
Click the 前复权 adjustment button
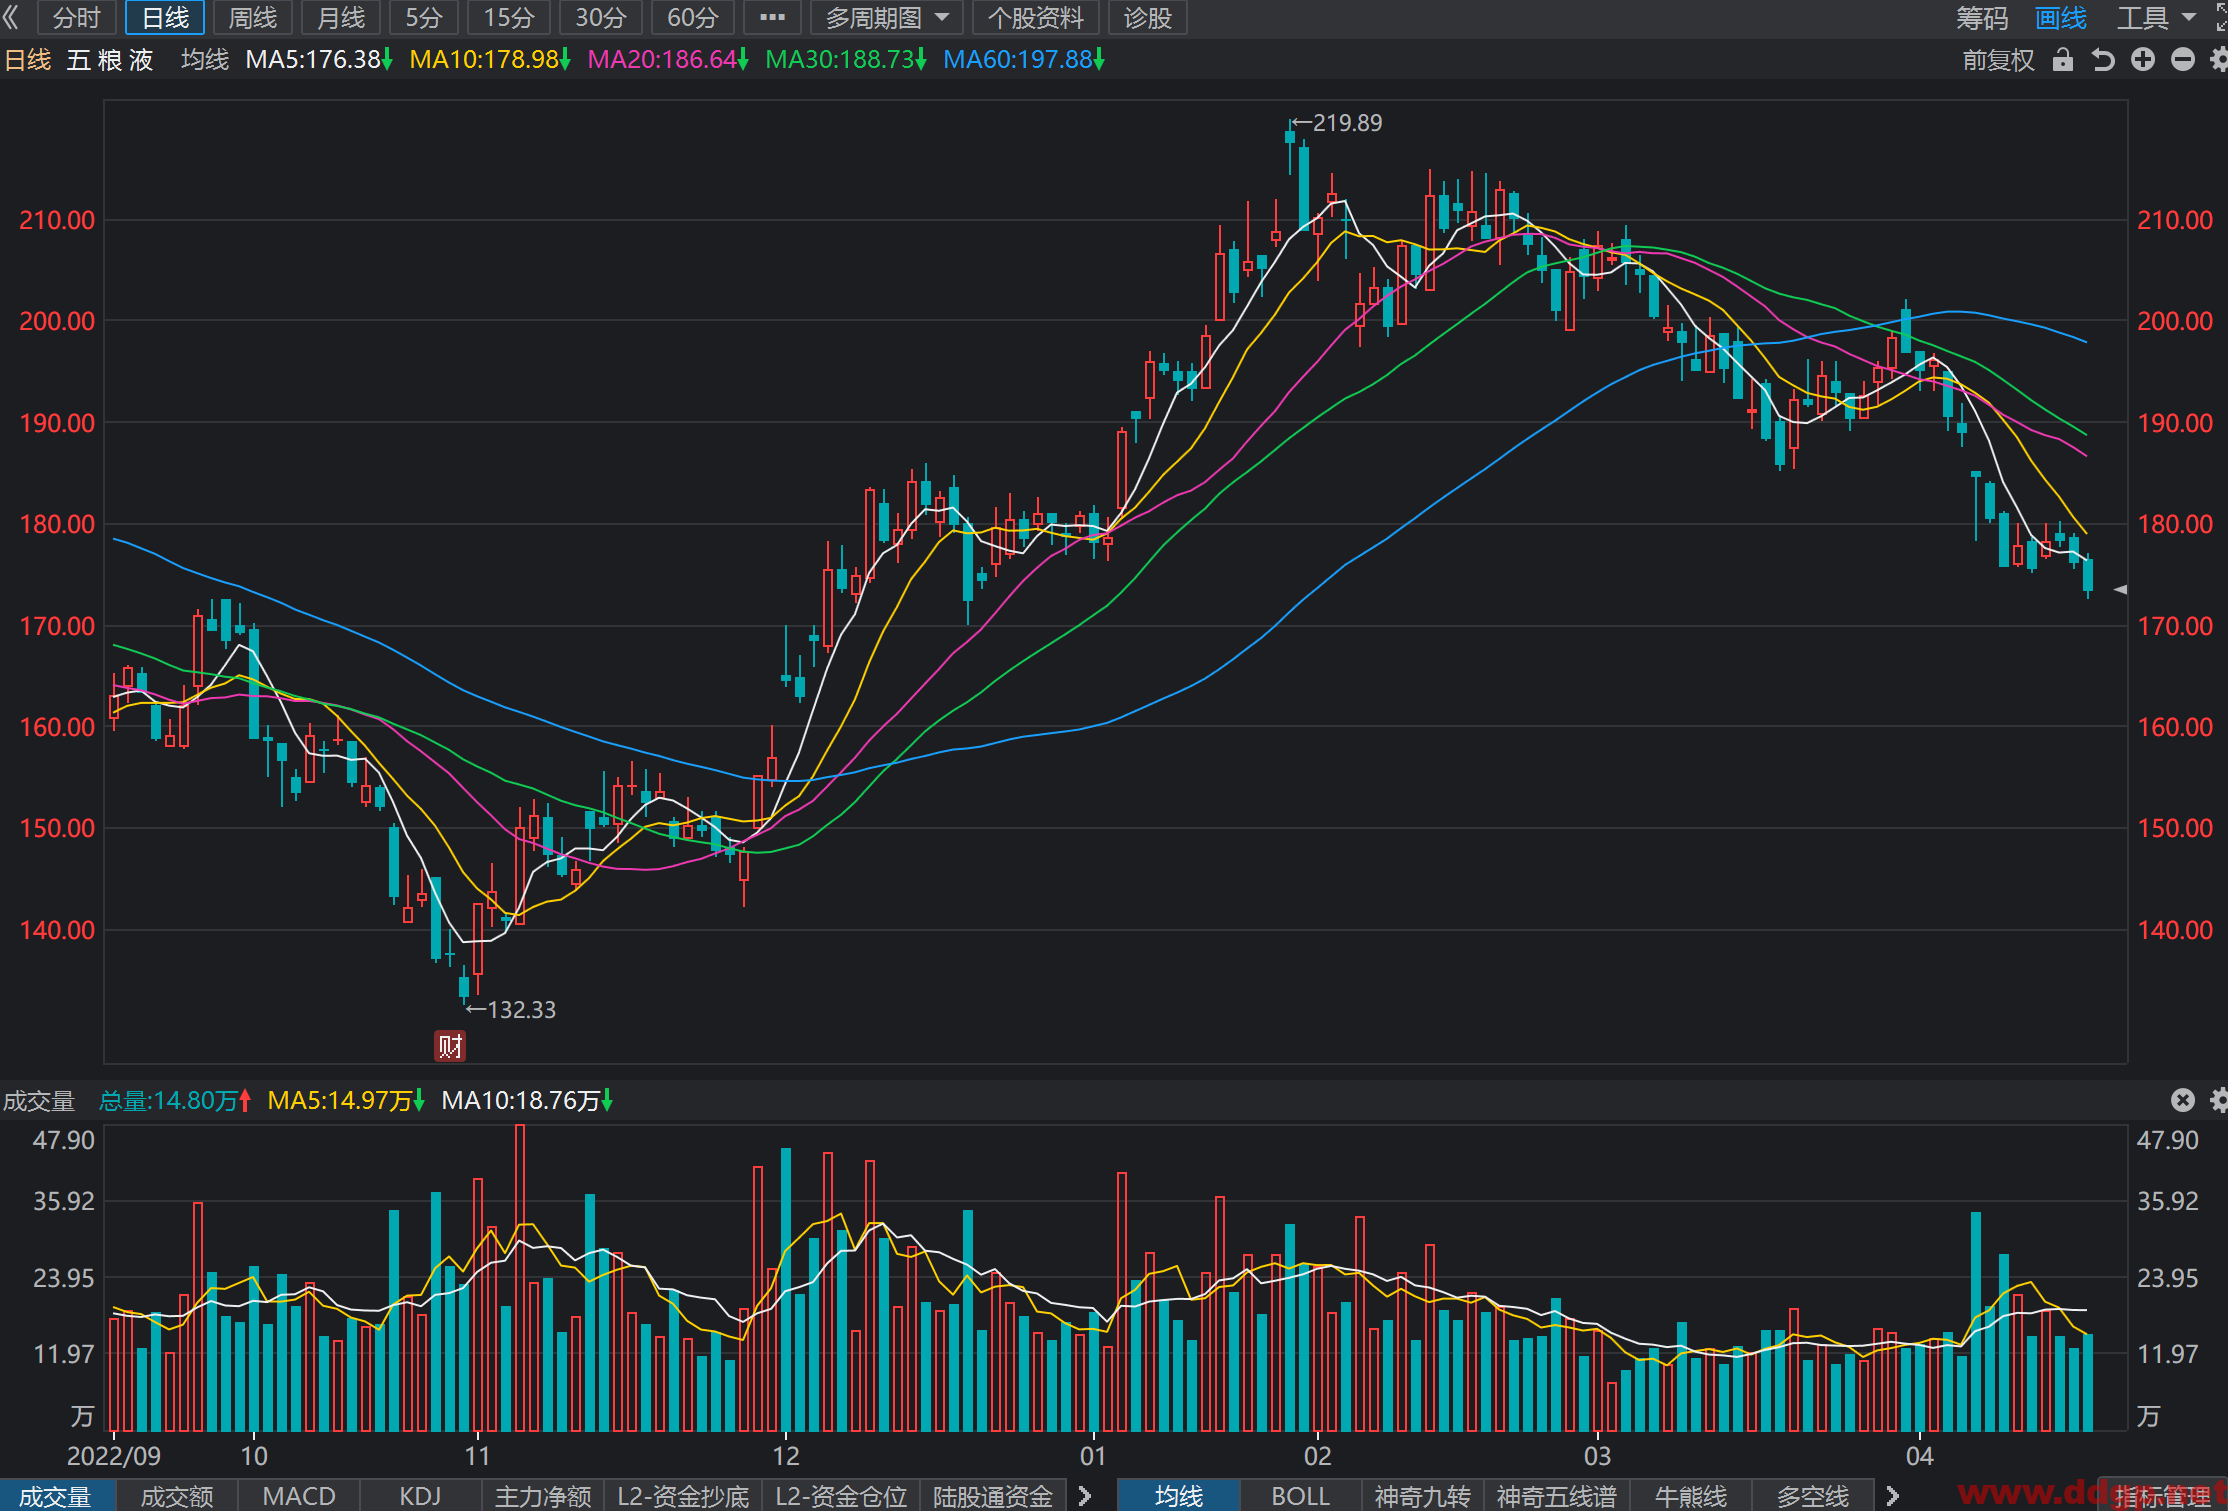[1998, 60]
